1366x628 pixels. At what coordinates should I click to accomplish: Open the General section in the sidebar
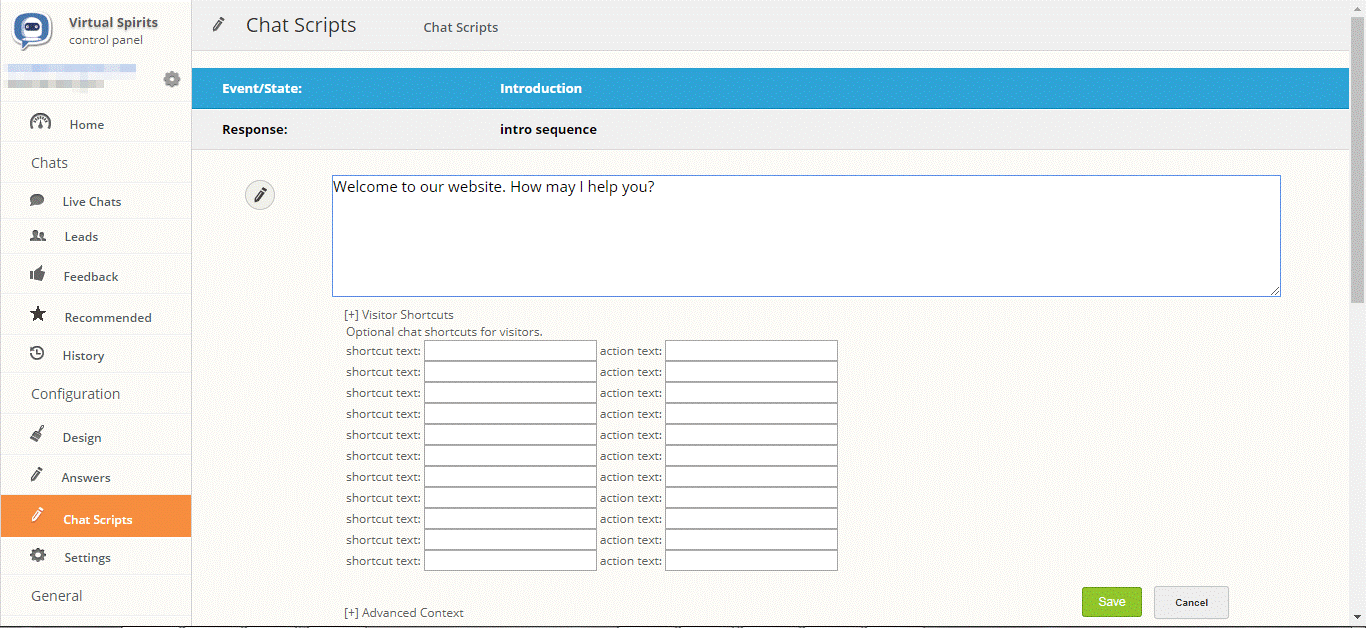point(56,595)
